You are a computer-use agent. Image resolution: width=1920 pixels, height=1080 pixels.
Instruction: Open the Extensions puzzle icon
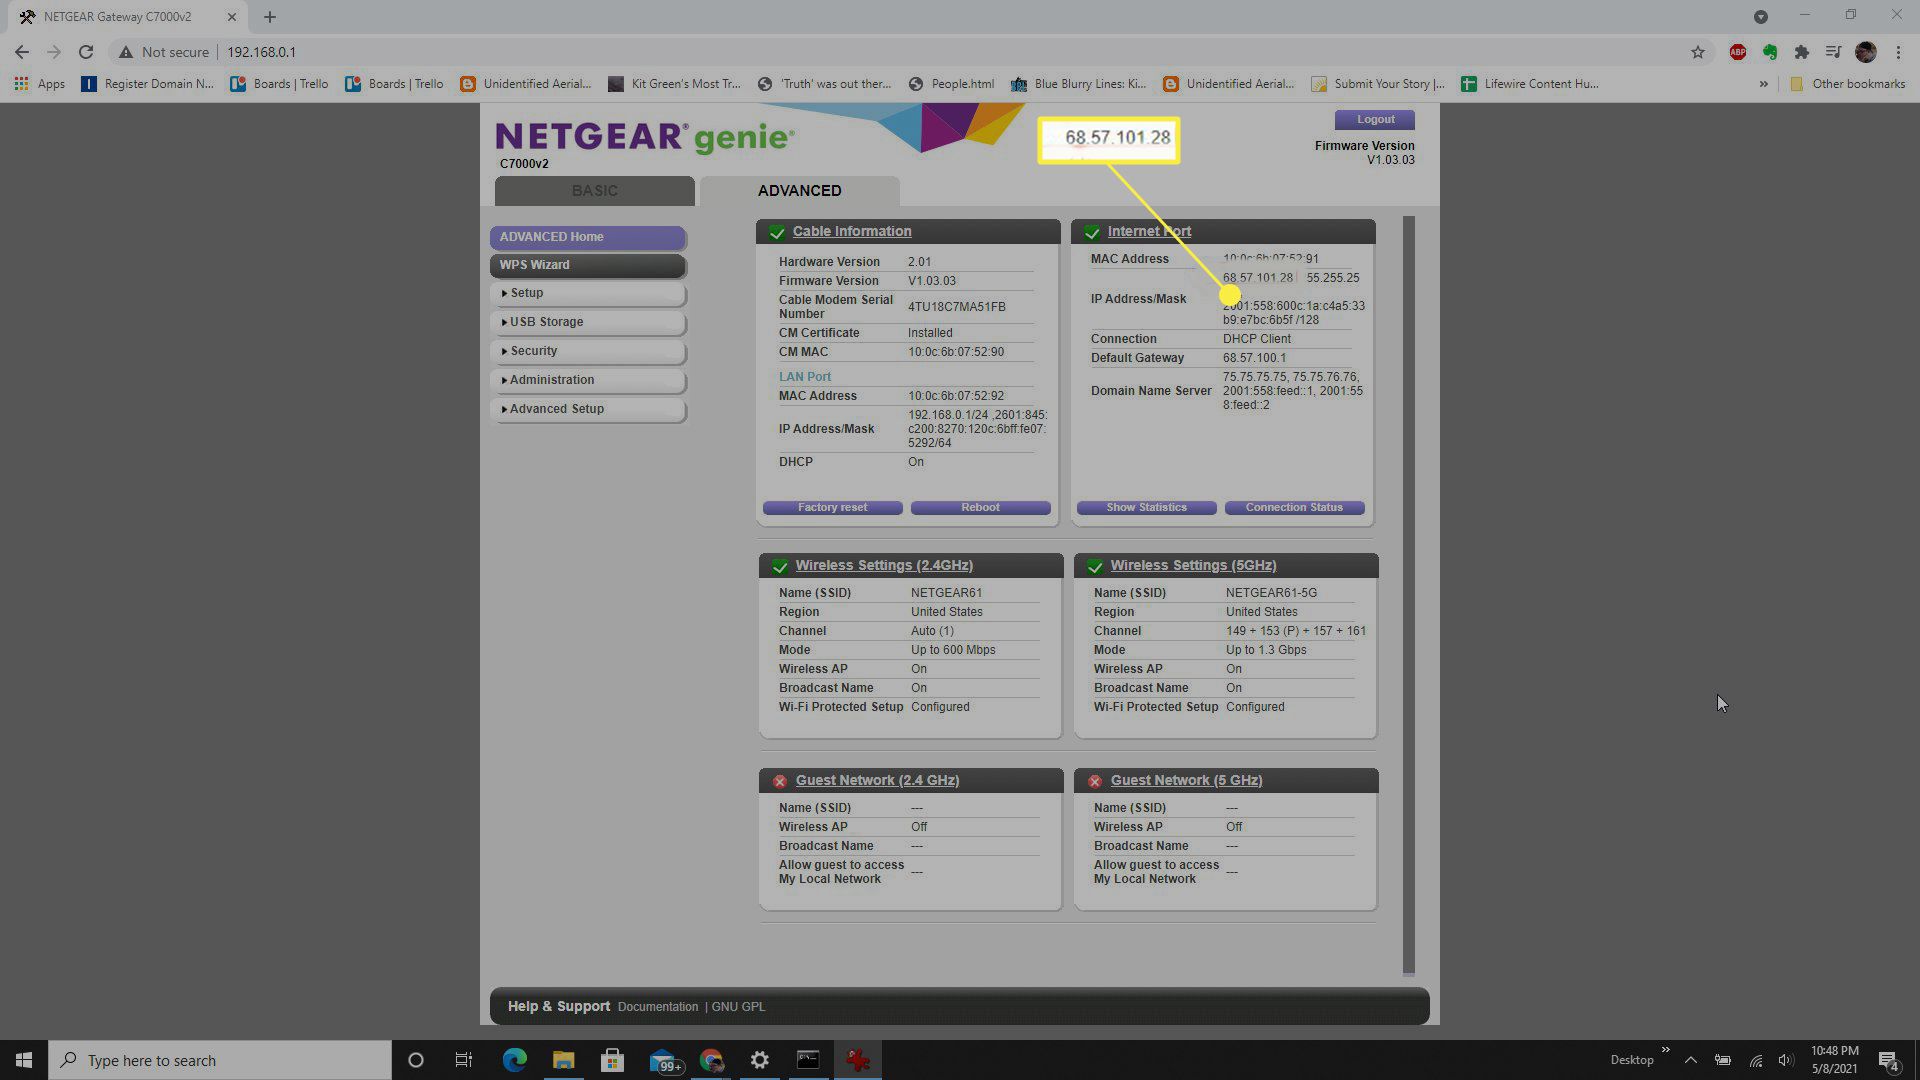[1802, 52]
